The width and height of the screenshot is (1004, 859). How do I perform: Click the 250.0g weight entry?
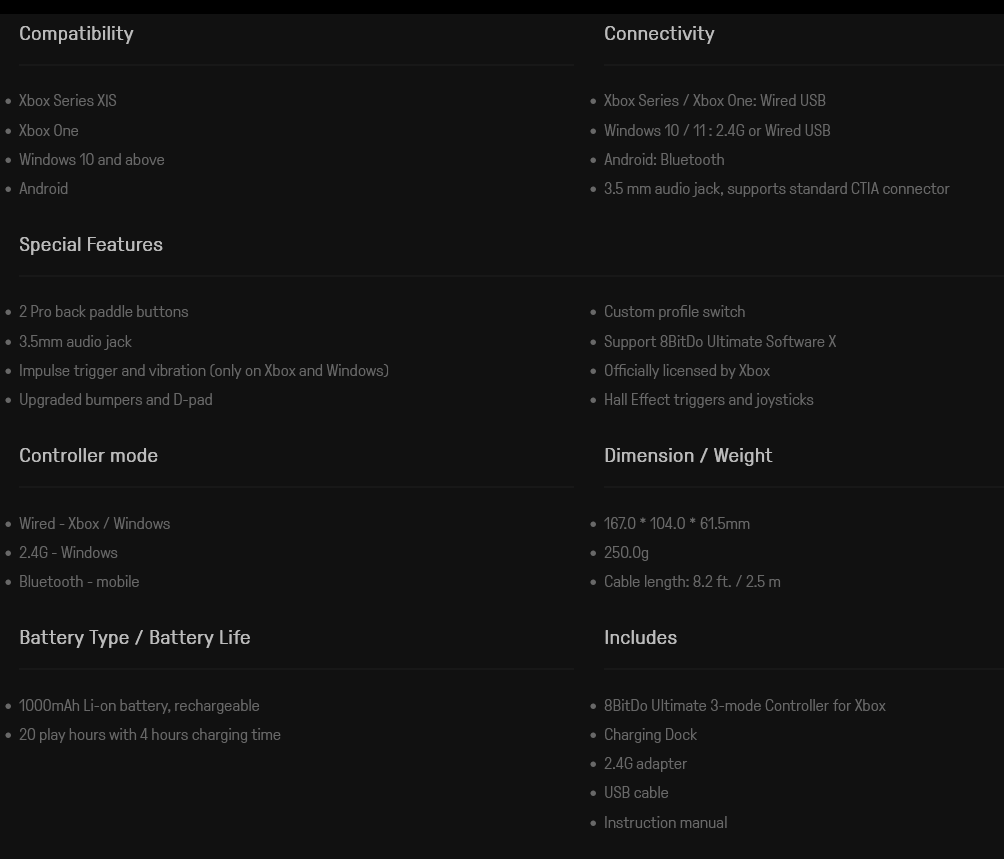(626, 552)
